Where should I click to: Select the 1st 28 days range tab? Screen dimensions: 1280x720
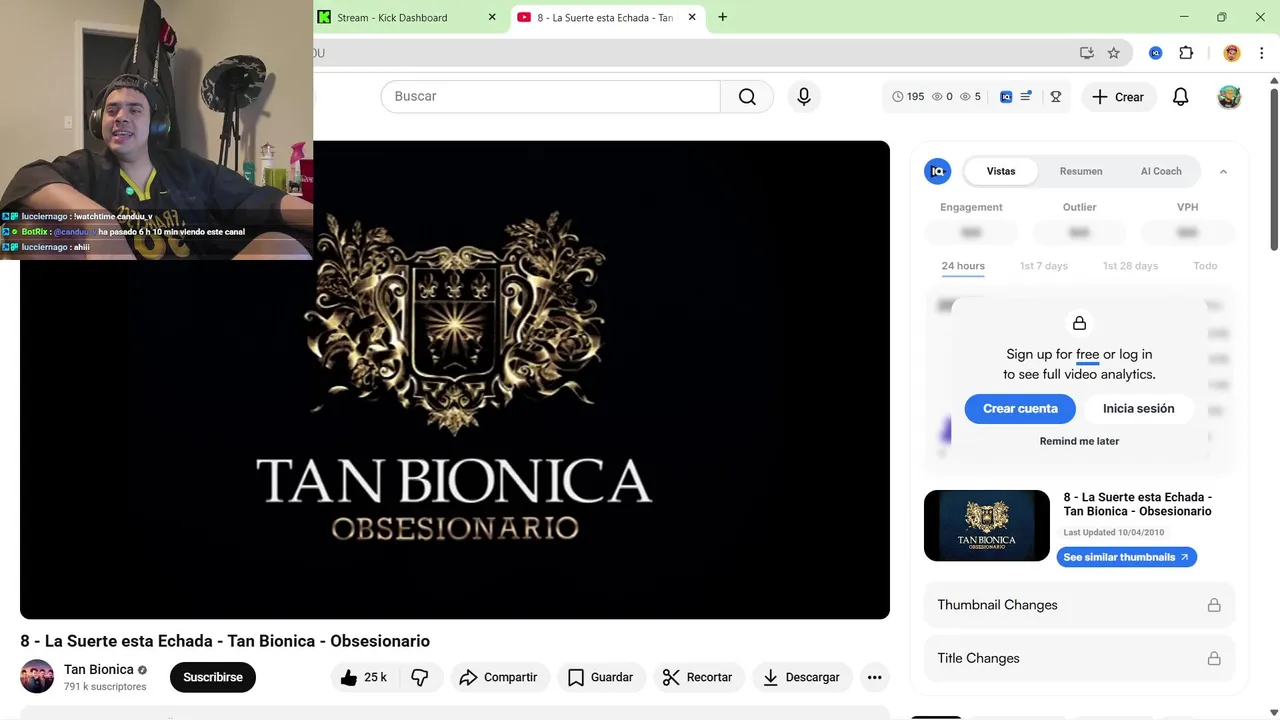tap(1130, 266)
